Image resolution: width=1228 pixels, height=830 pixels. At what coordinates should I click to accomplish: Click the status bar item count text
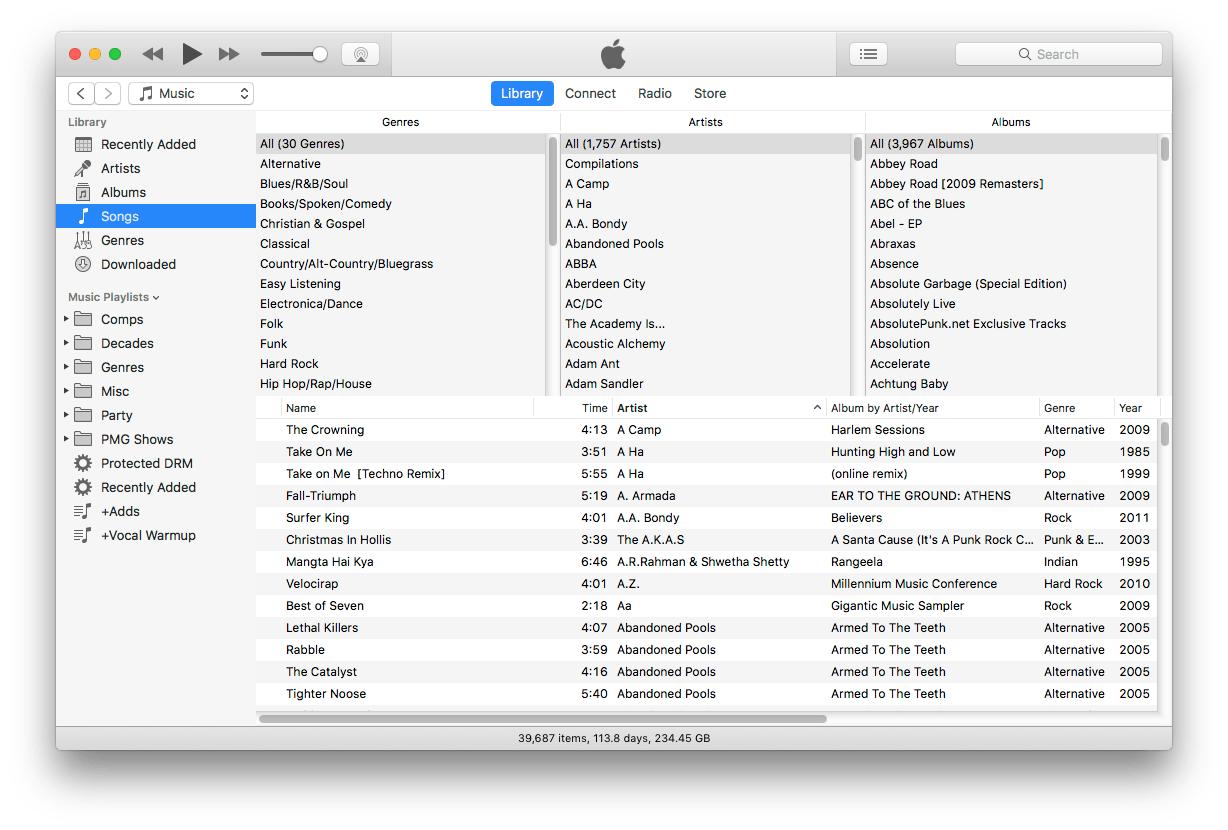(x=614, y=738)
